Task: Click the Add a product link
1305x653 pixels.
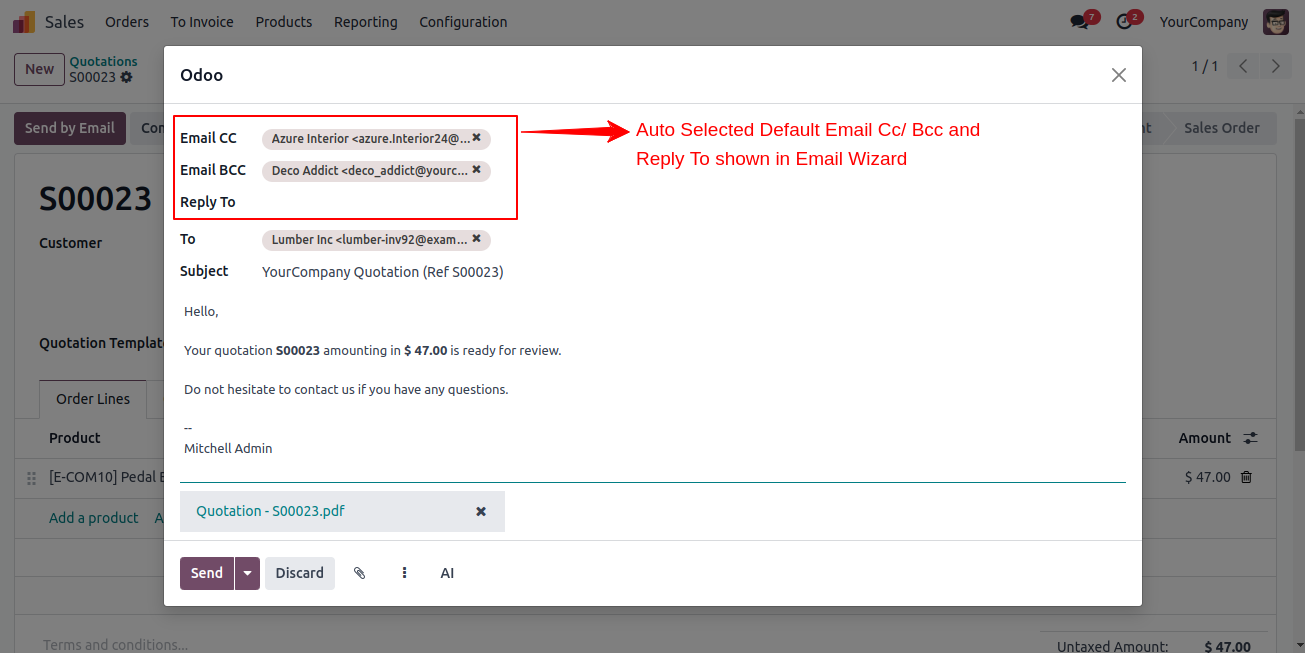Action: (x=94, y=518)
